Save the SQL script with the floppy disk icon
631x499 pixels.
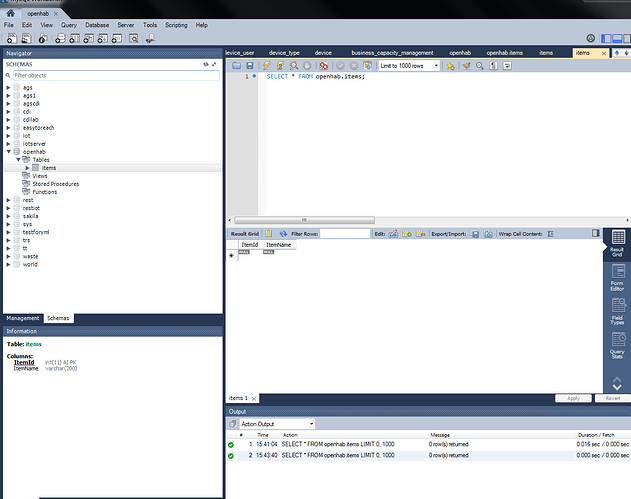coord(249,65)
